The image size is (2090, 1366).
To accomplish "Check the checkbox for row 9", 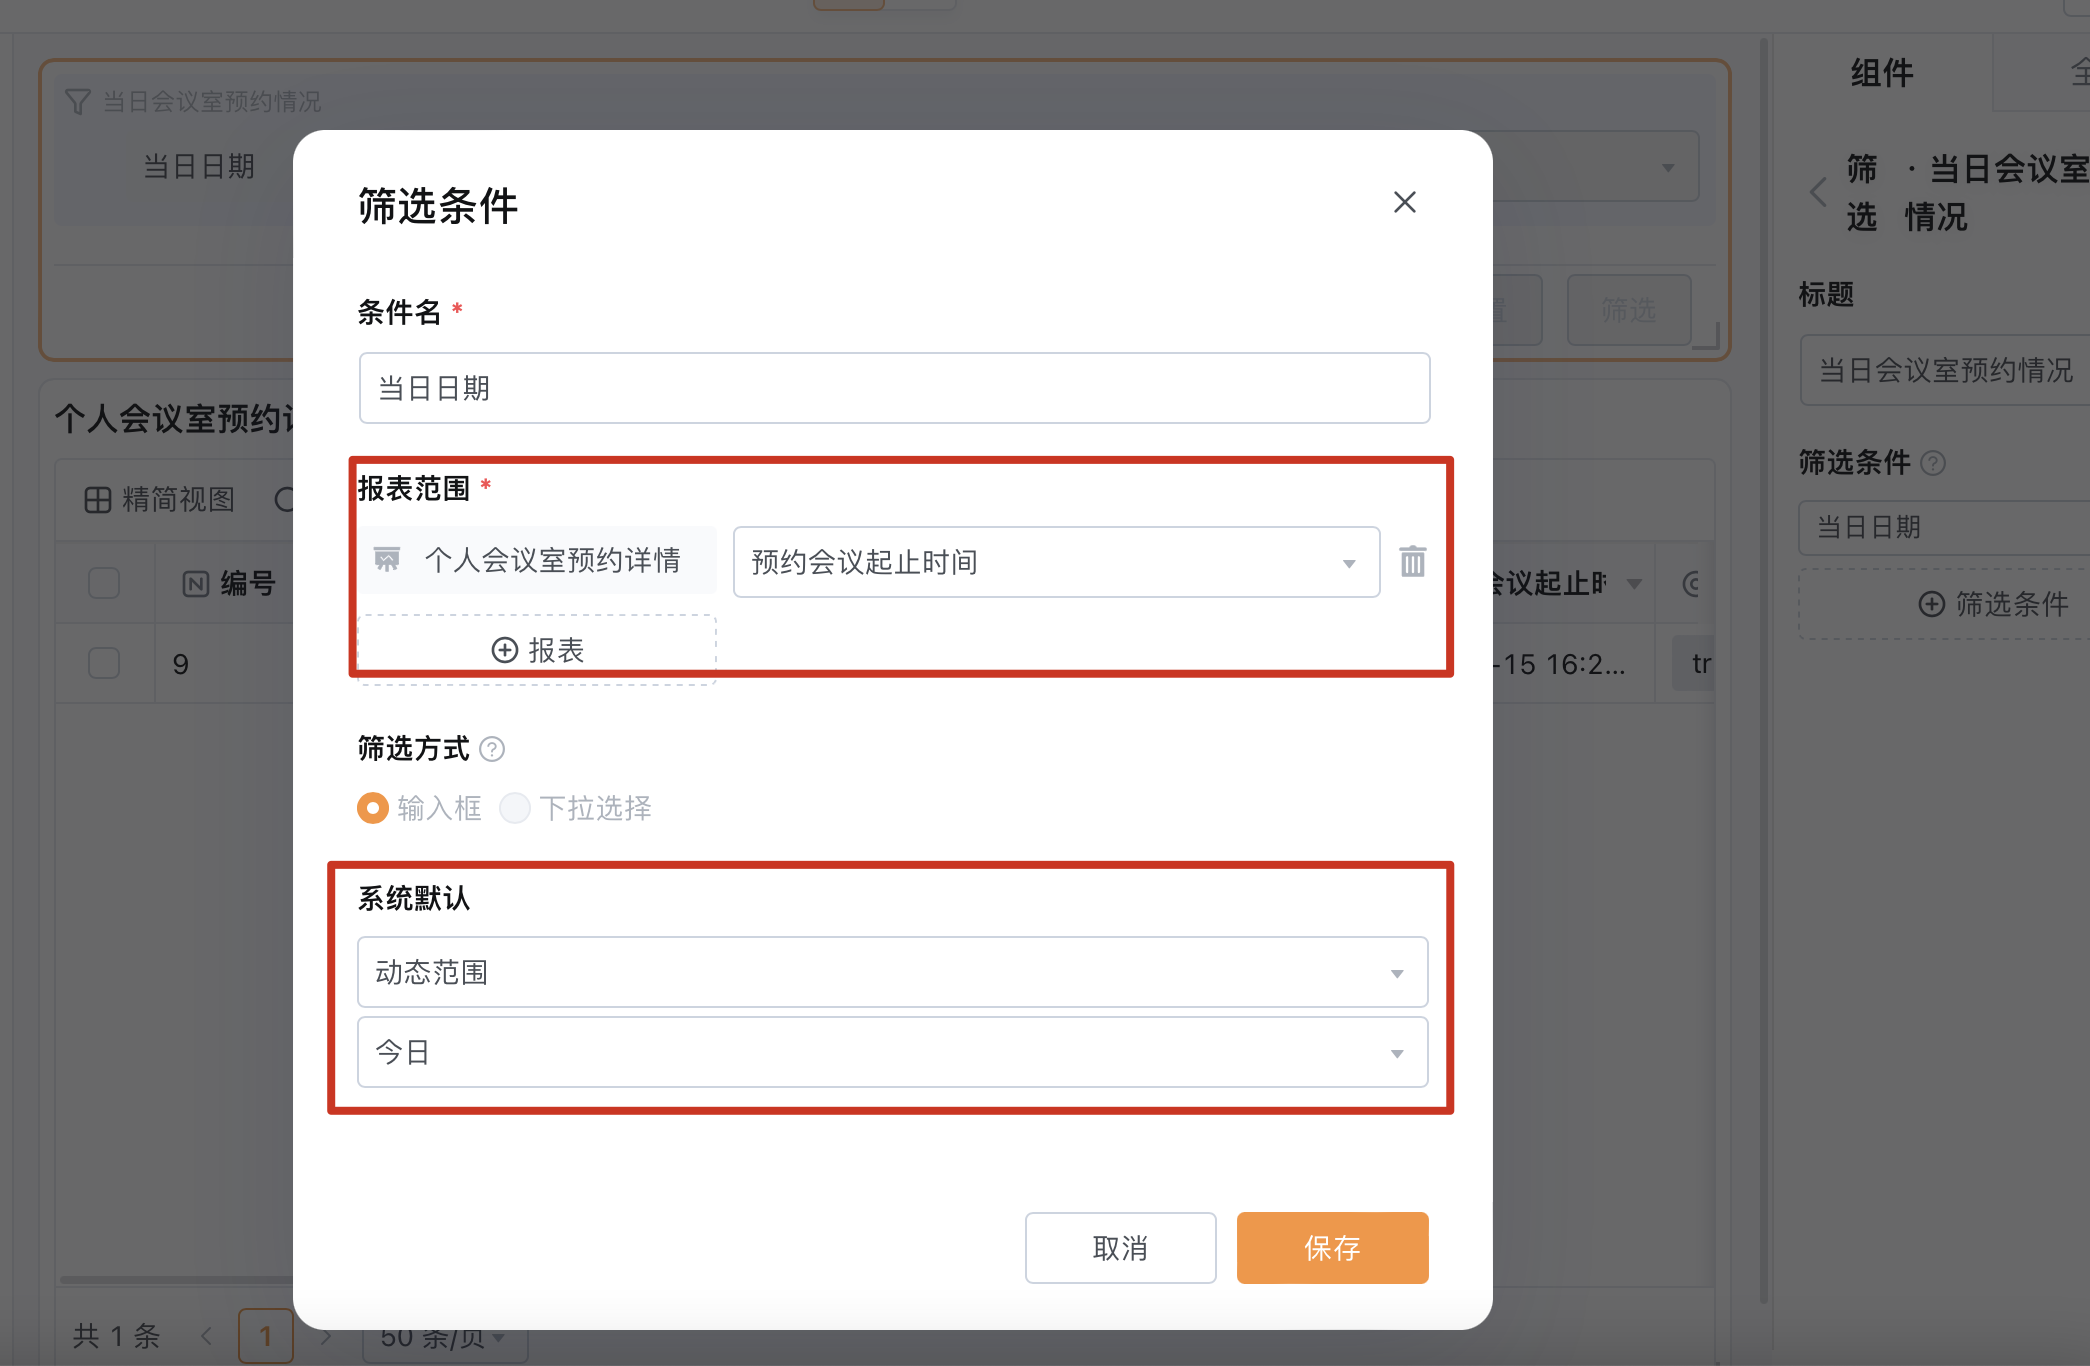I will tap(104, 663).
